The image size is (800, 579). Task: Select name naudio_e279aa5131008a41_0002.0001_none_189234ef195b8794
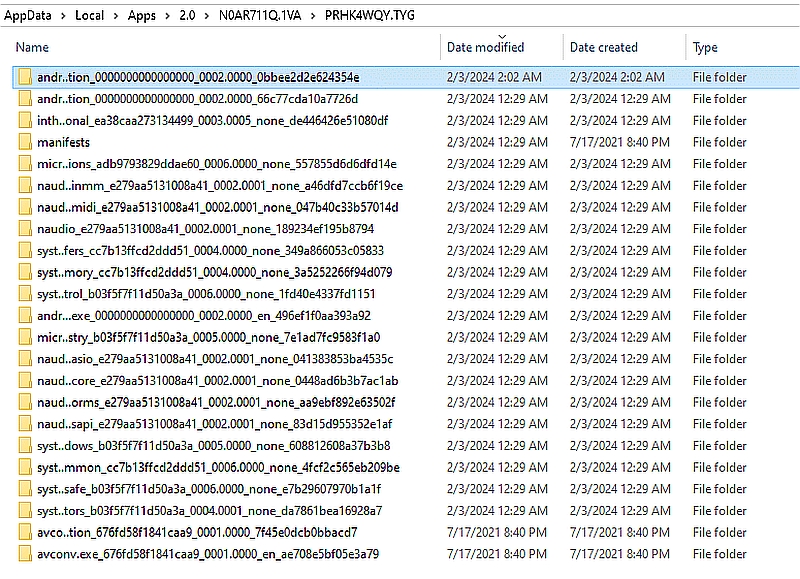[206, 229]
